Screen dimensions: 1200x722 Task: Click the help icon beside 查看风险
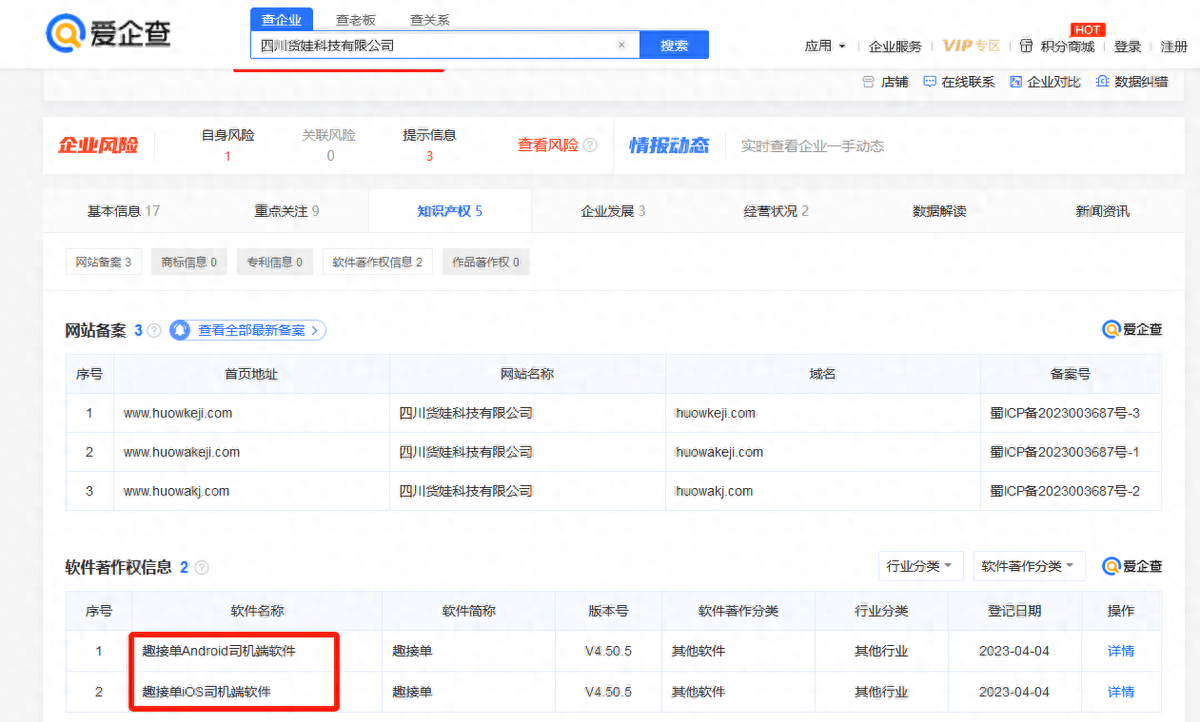590,145
